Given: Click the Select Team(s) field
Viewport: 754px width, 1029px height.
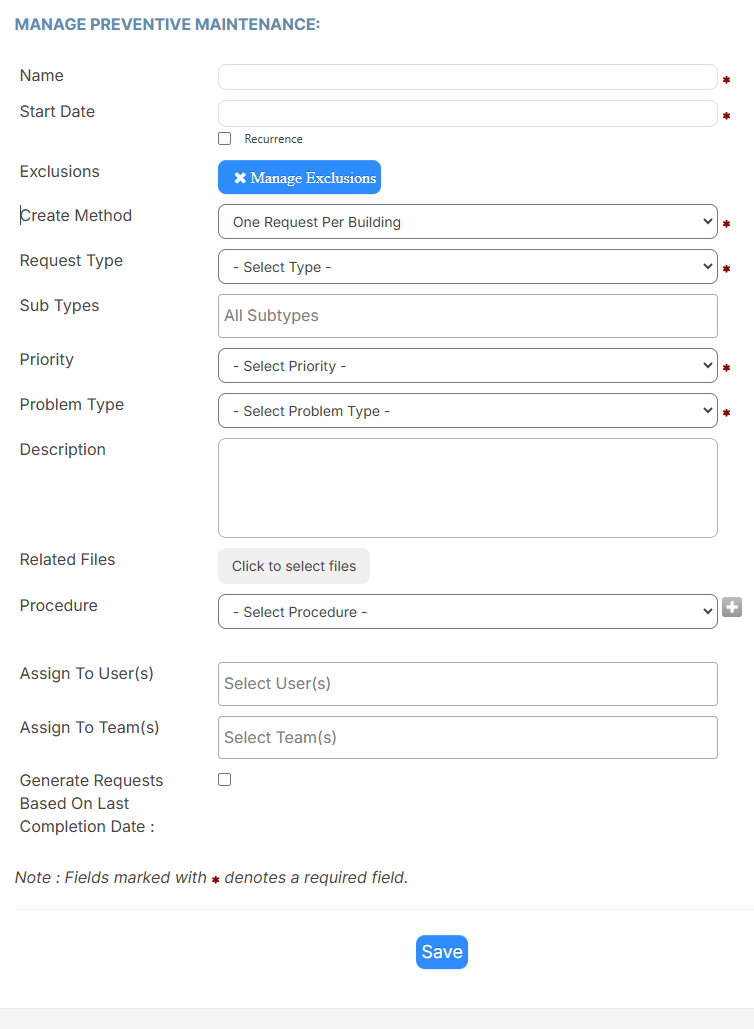Looking at the screenshot, I should click(x=467, y=738).
